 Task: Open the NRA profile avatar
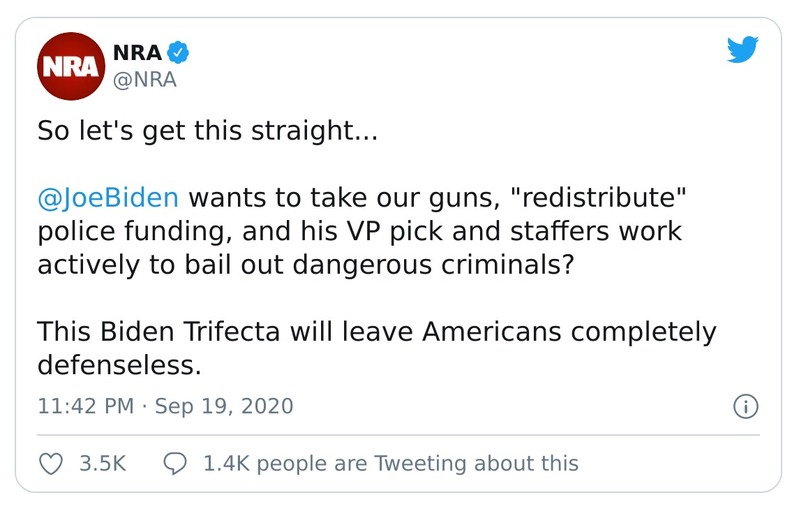tap(68, 68)
